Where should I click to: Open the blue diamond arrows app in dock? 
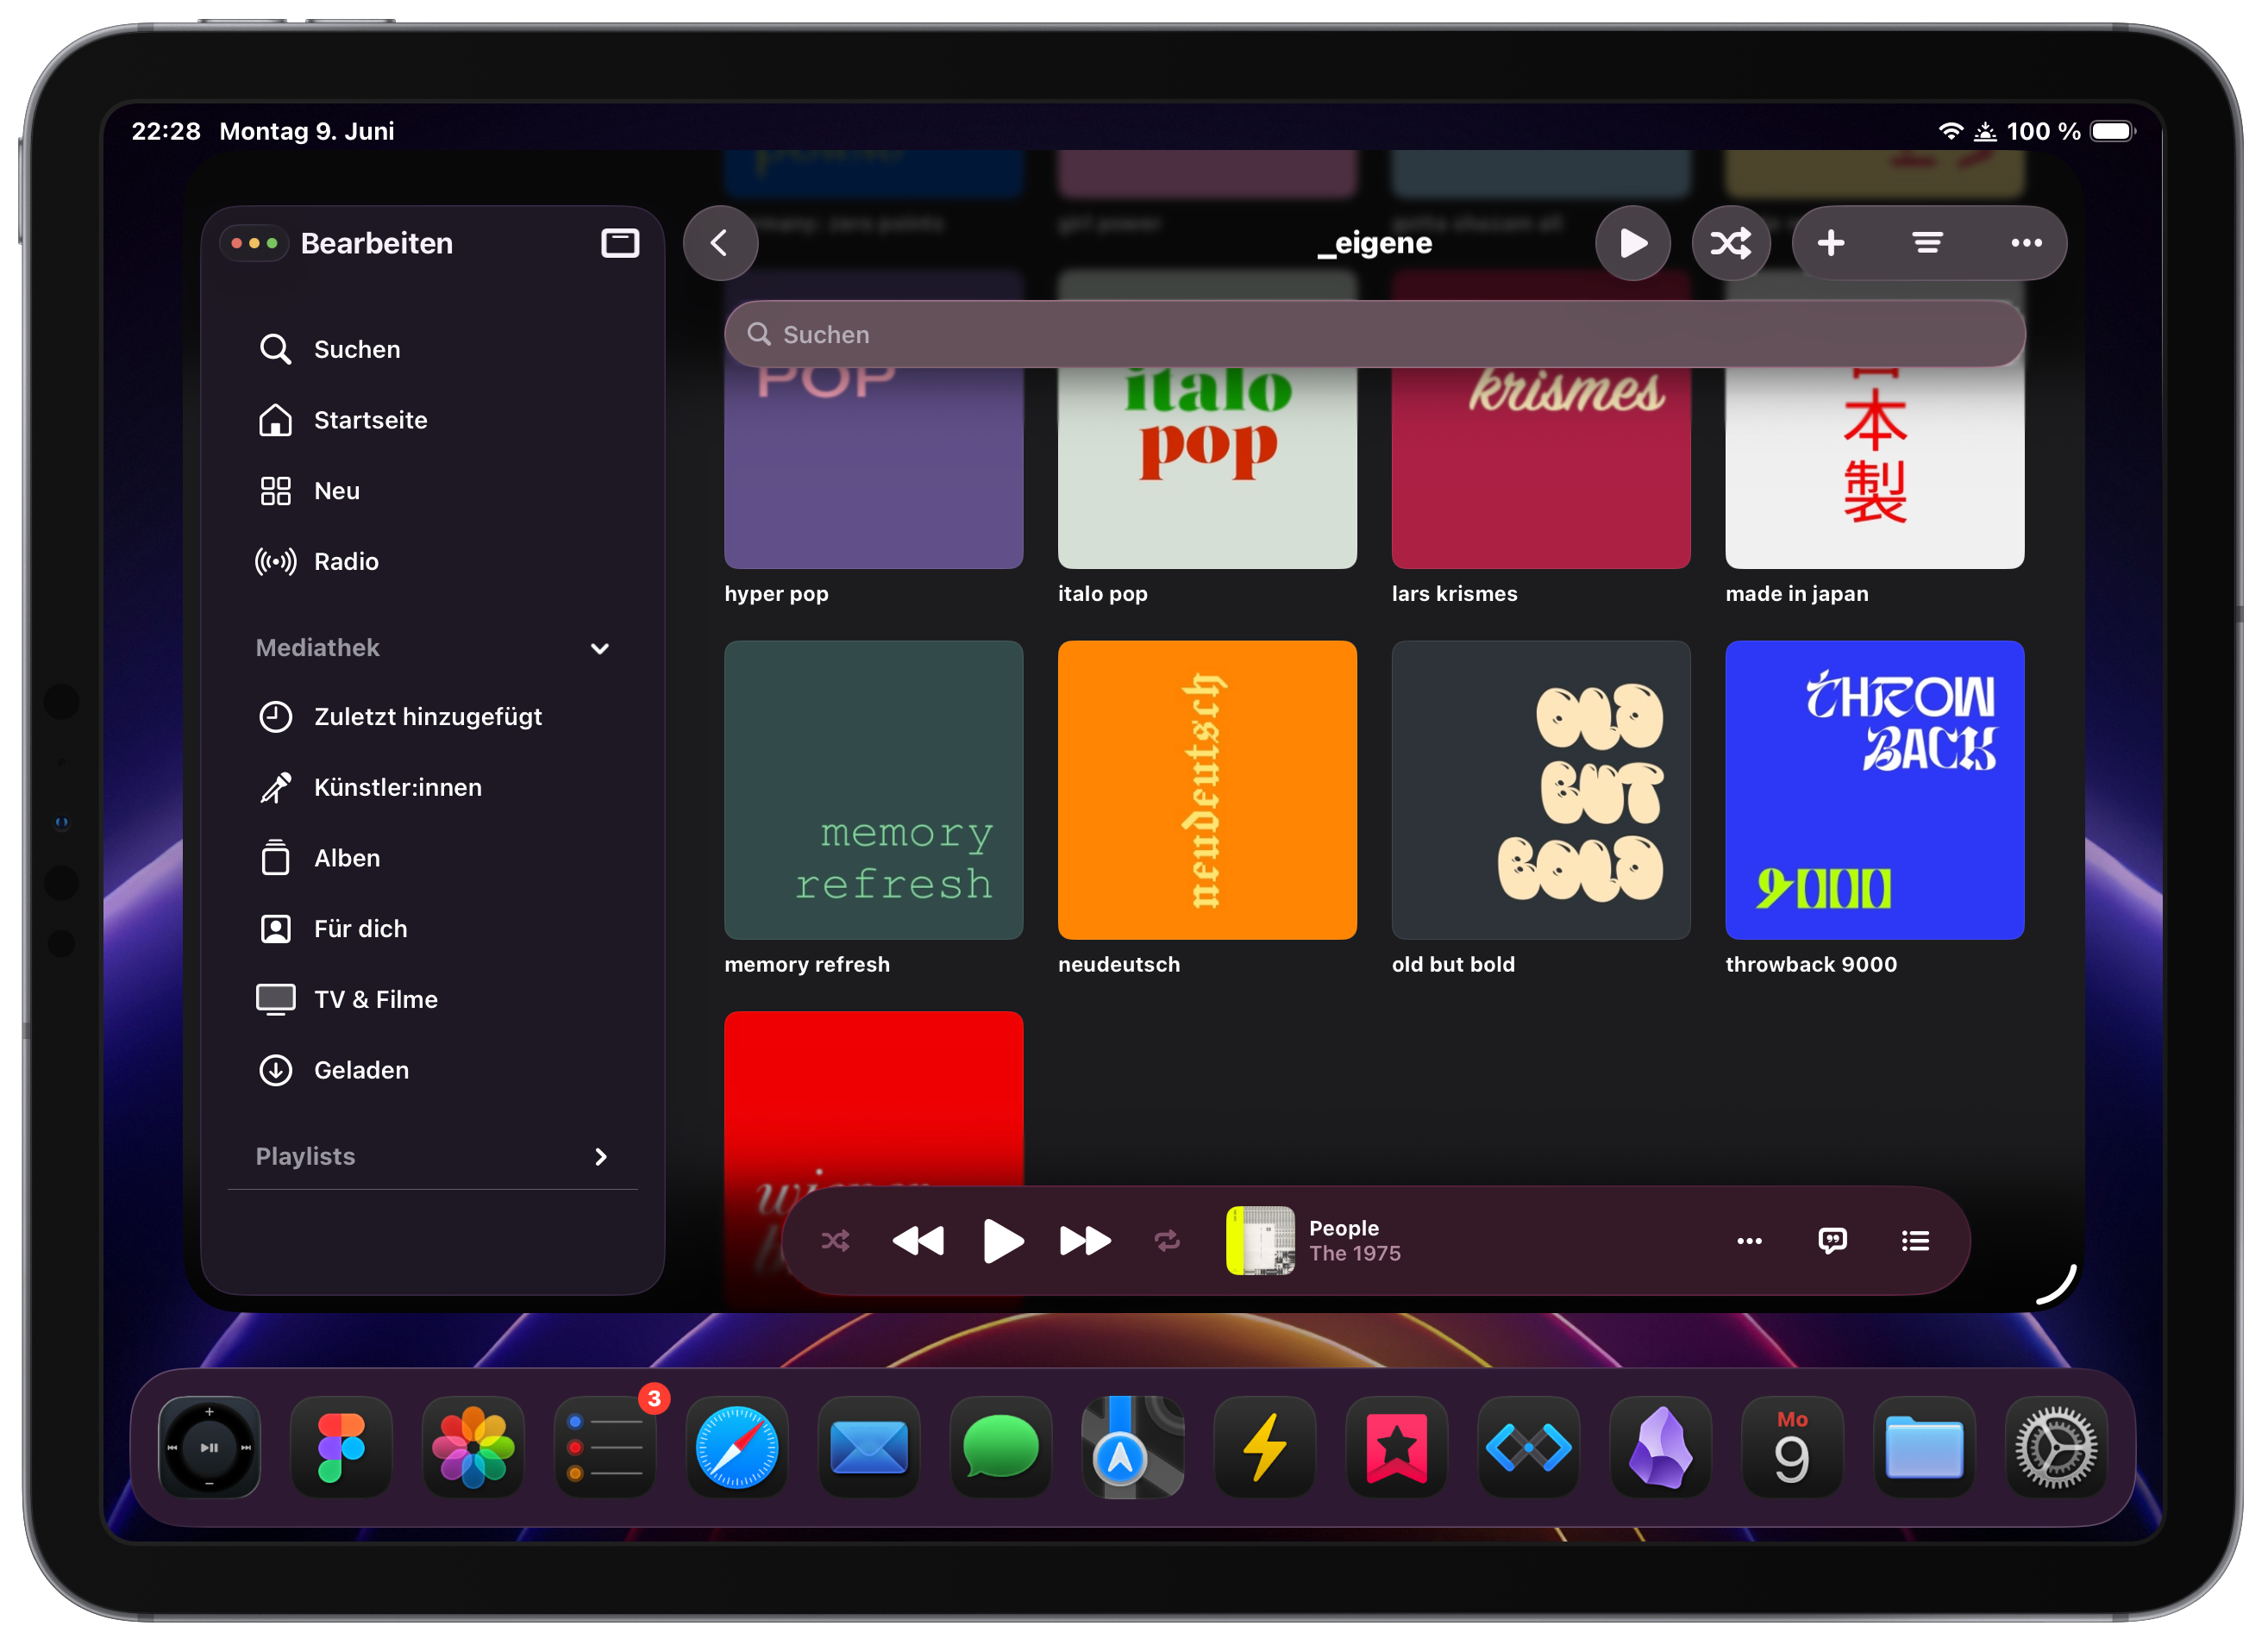1529,1447
